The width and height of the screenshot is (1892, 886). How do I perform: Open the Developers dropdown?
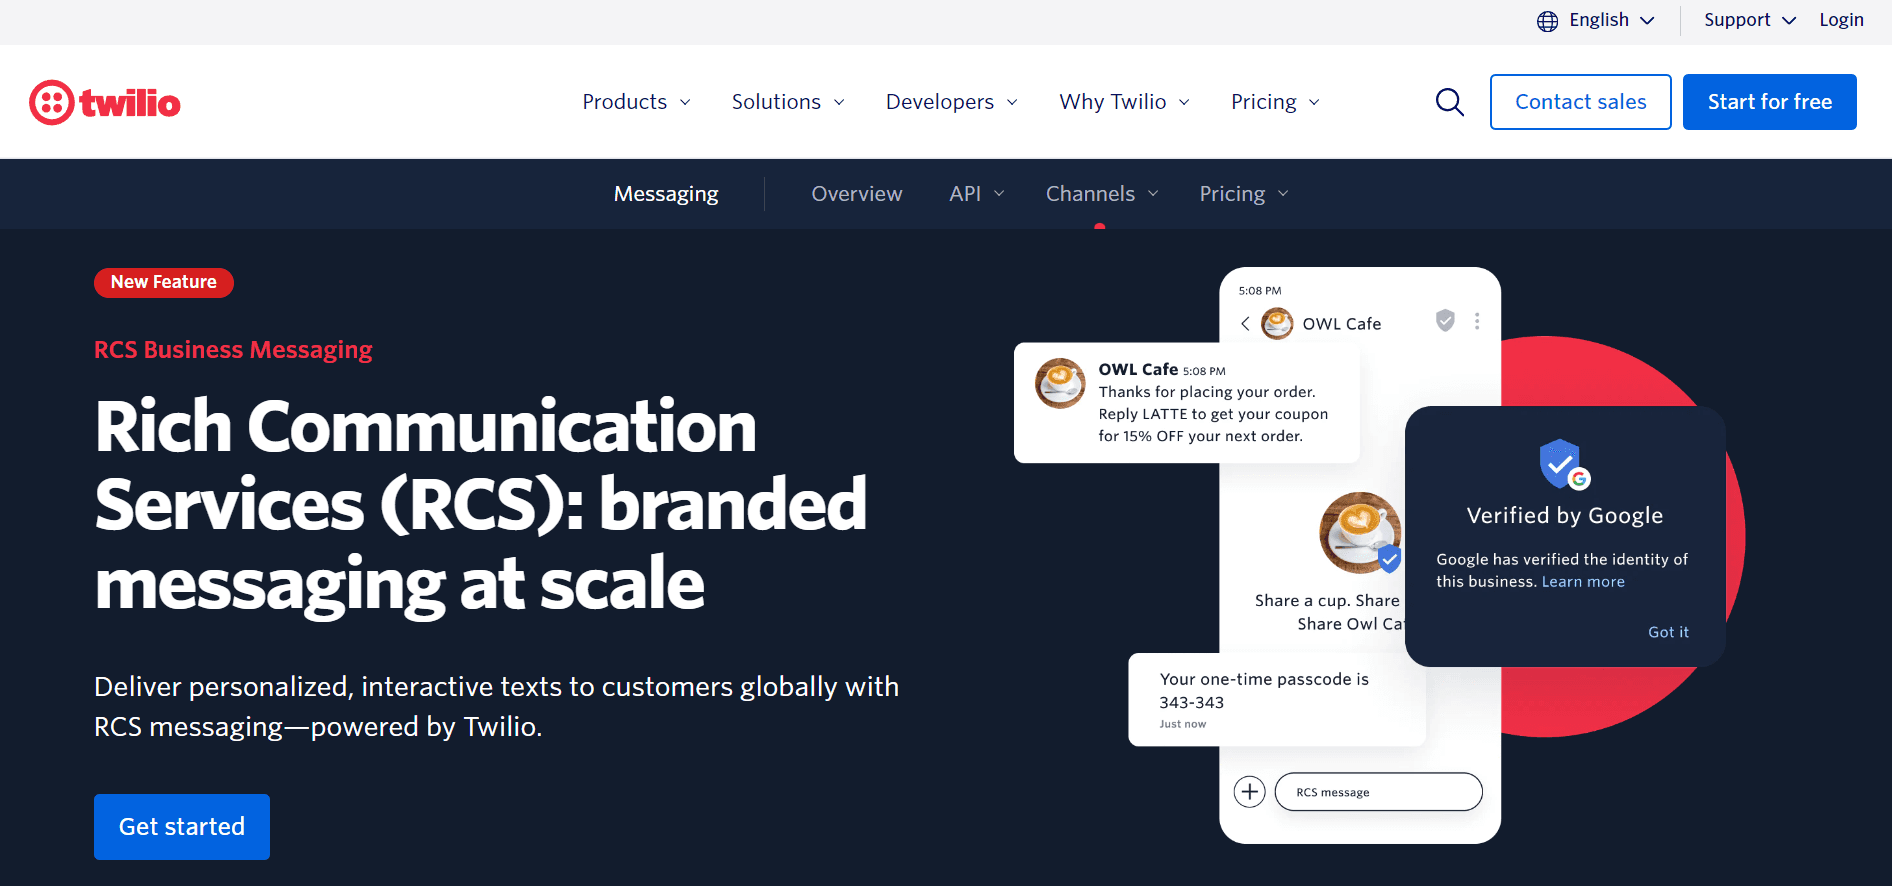[x=951, y=102]
